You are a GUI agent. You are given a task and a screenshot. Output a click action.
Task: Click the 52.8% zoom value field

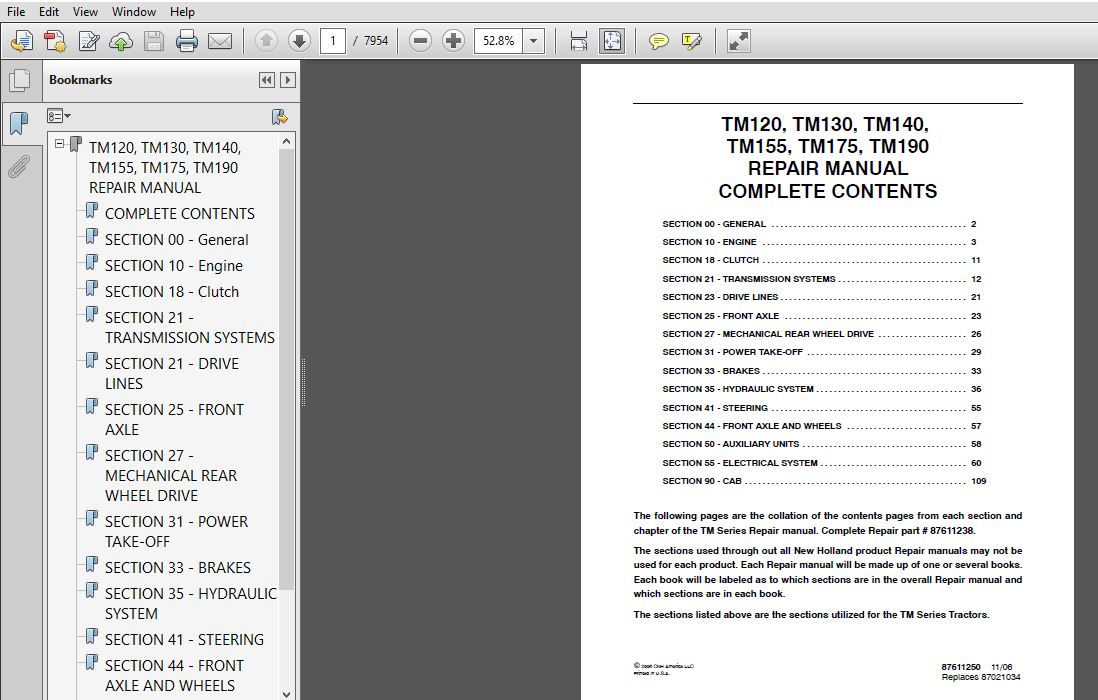tap(499, 41)
